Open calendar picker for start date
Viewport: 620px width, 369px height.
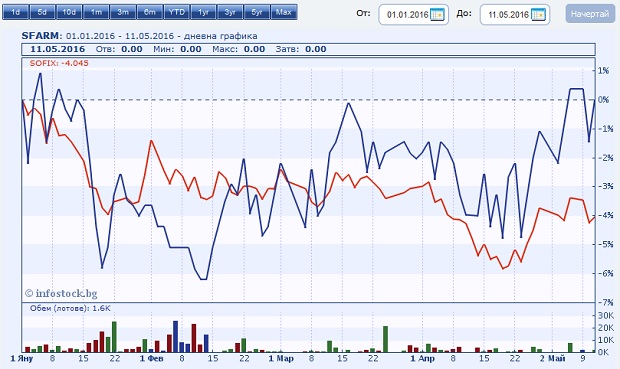(437, 15)
